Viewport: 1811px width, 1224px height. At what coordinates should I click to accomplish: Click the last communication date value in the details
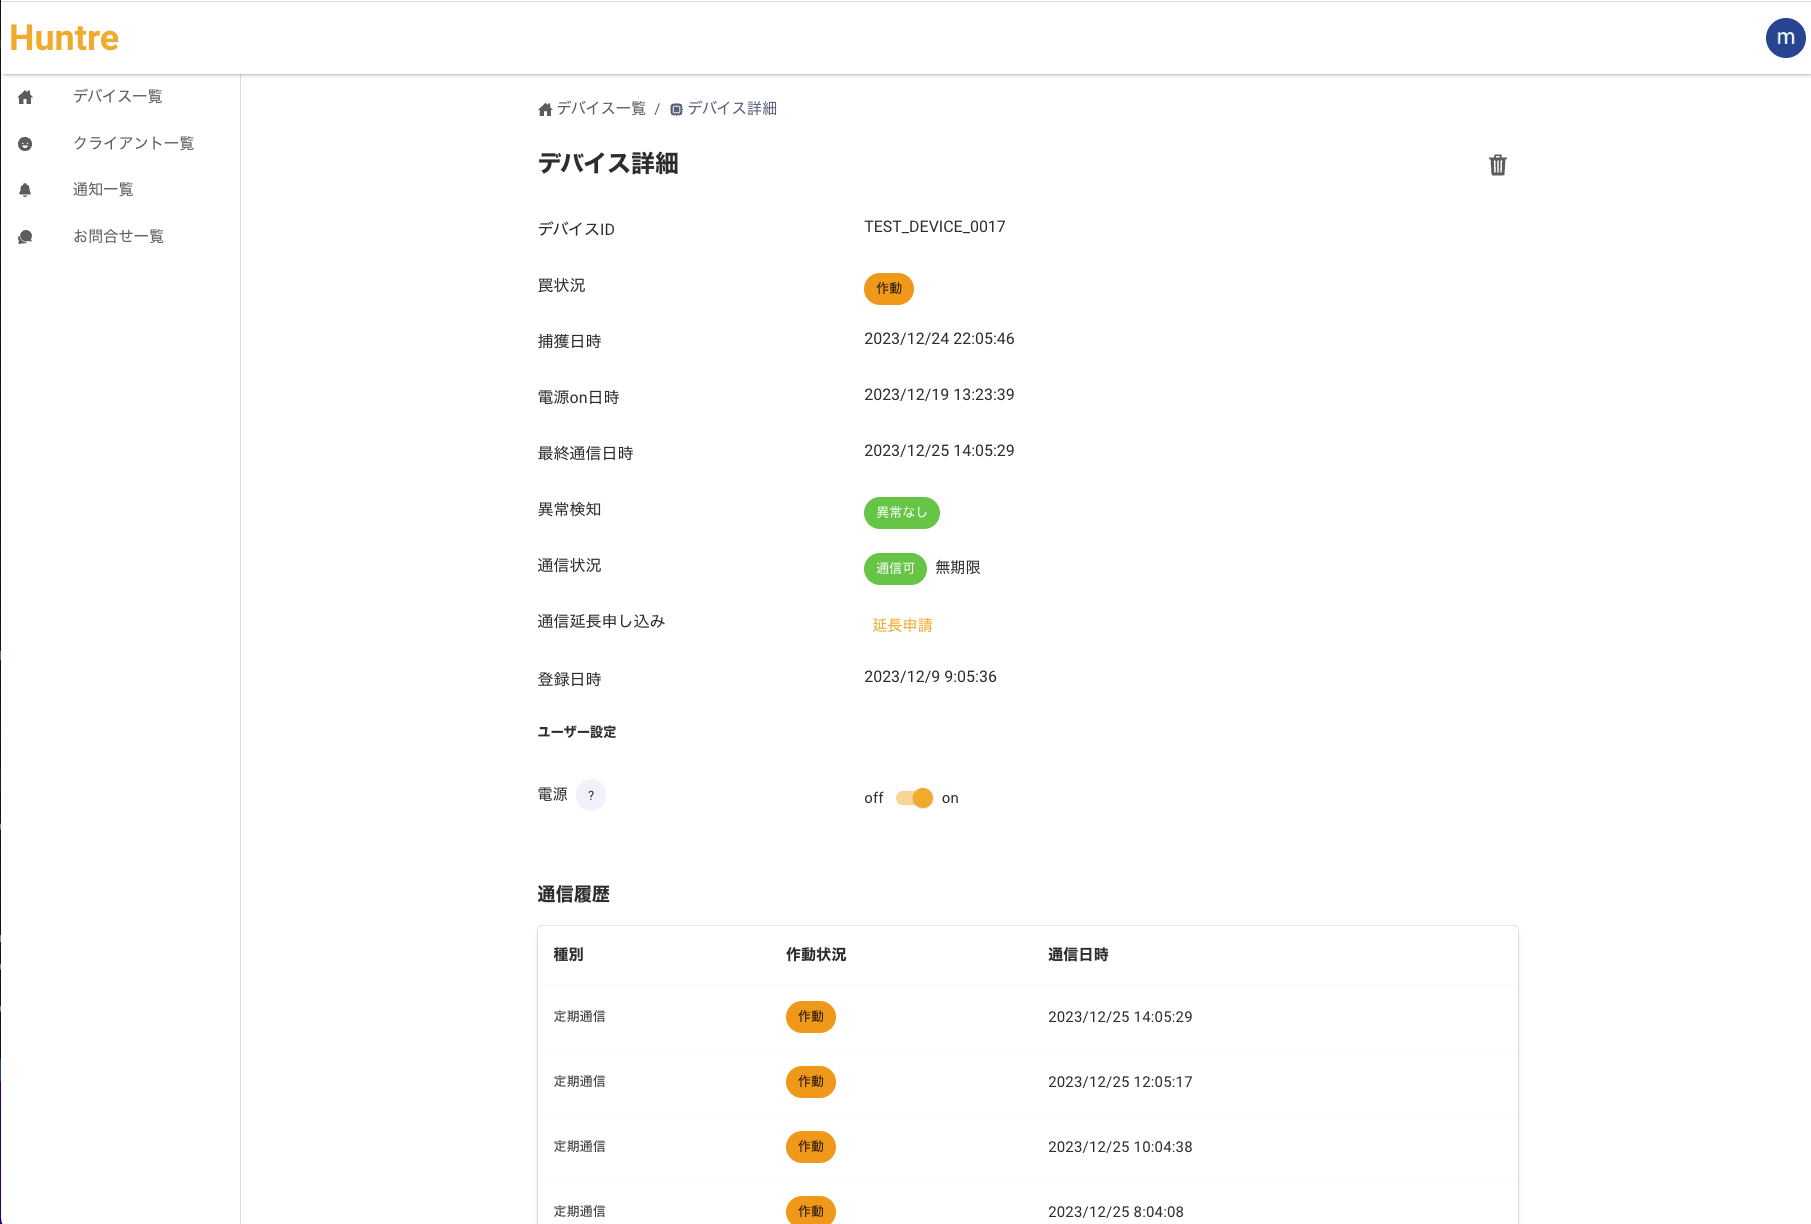click(939, 451)
